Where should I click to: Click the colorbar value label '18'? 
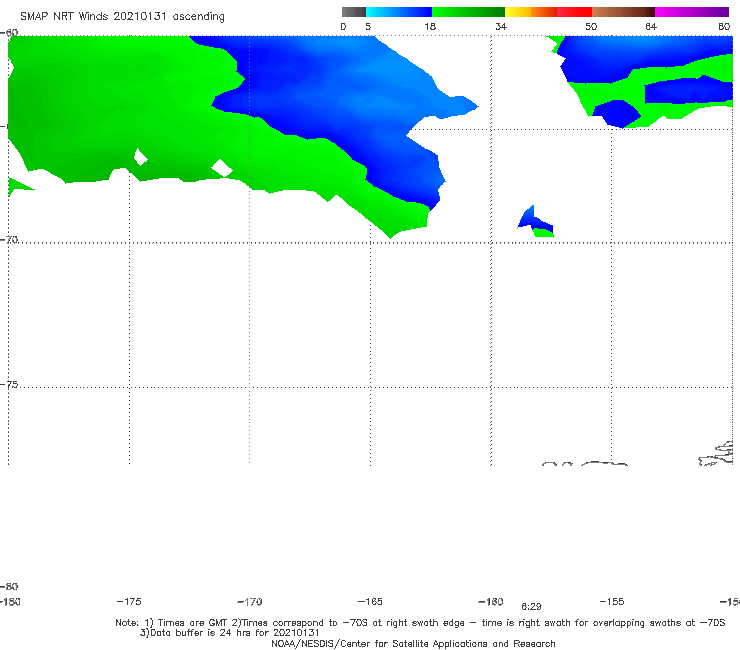(430, 26)
